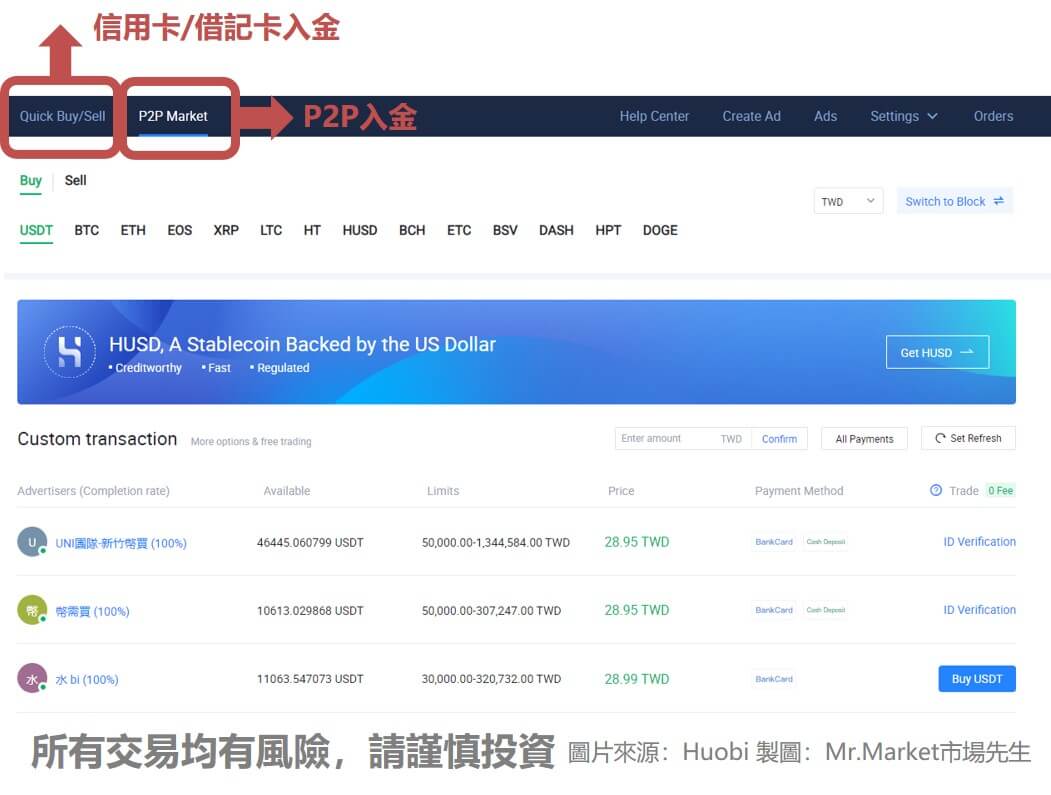Viewport: 1051px width, 795px height.
Task: Select the BCH coin tab
Action: pyautogui.click(x=412, y=231)
